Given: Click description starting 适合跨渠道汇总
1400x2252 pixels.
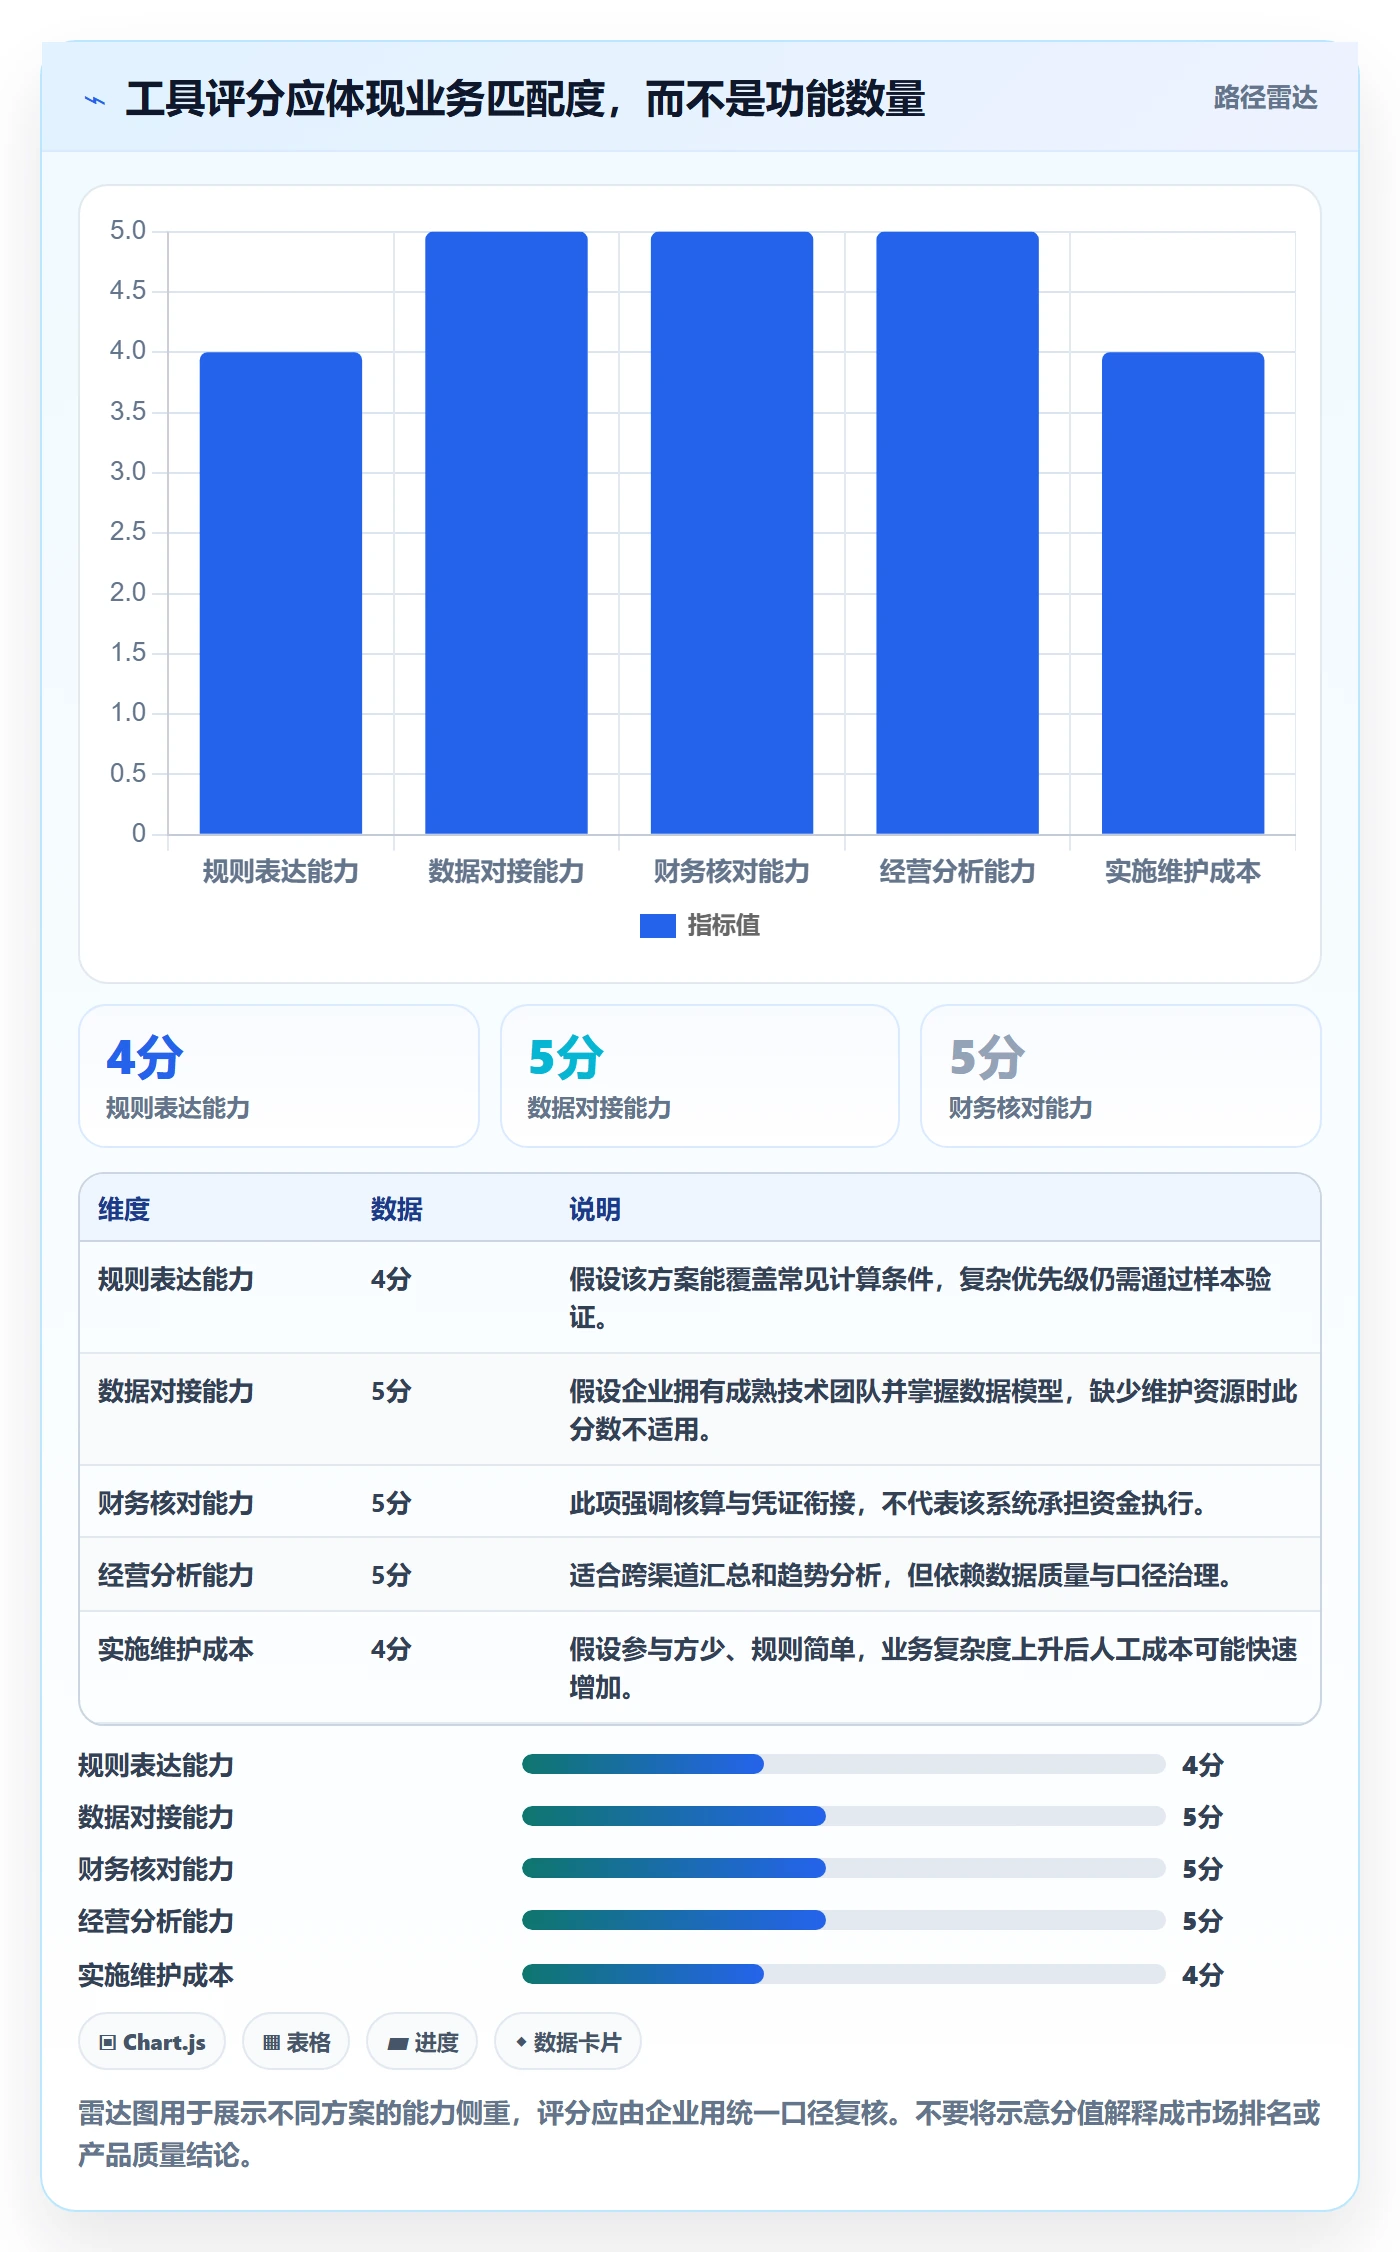Looking at the screenshot, I should click(x=901, y=1576).
